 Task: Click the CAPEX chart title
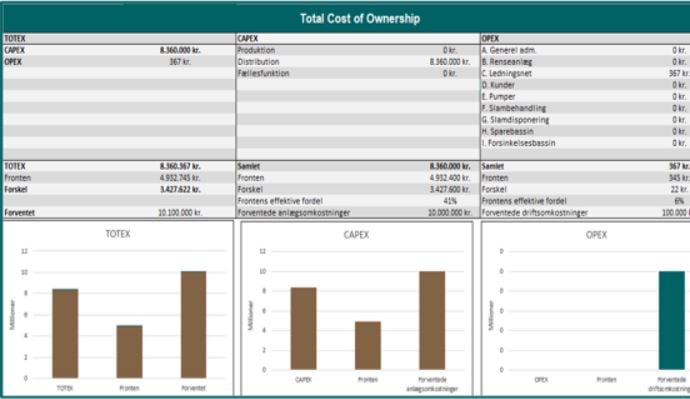pyautogui.click(x=356, y=235)
